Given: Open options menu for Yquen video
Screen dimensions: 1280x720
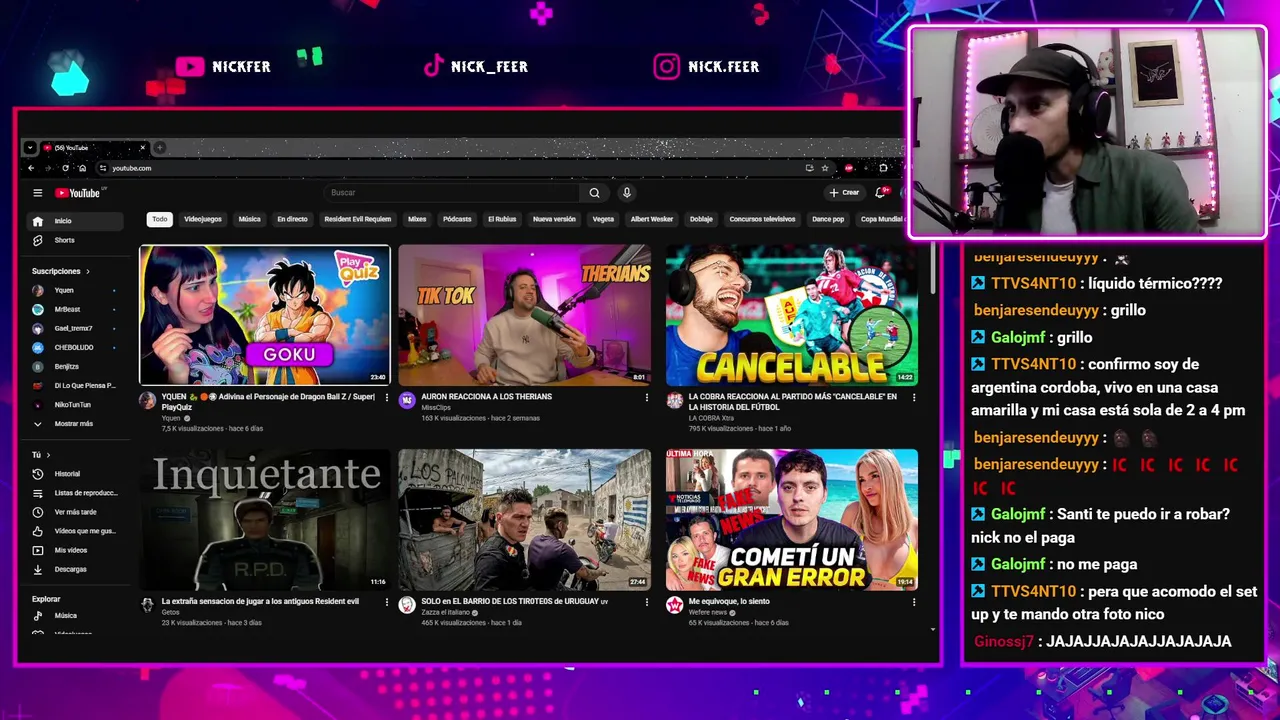Looking at the screenshot, I should click(387, 397).
